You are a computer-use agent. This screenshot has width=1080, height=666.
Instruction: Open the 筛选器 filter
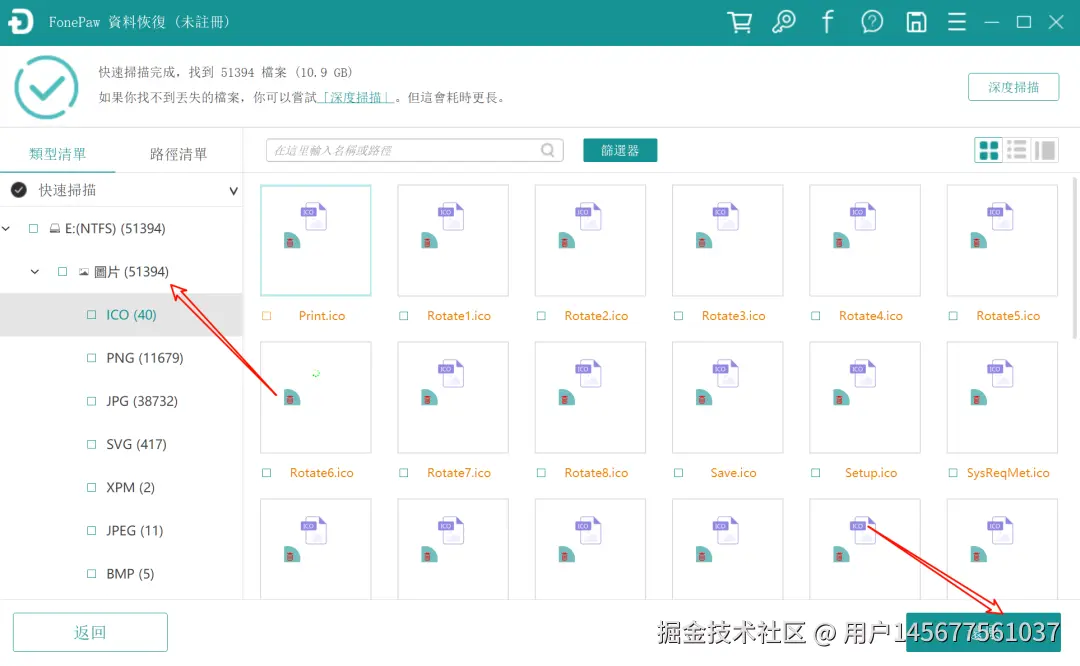point(618,149)
